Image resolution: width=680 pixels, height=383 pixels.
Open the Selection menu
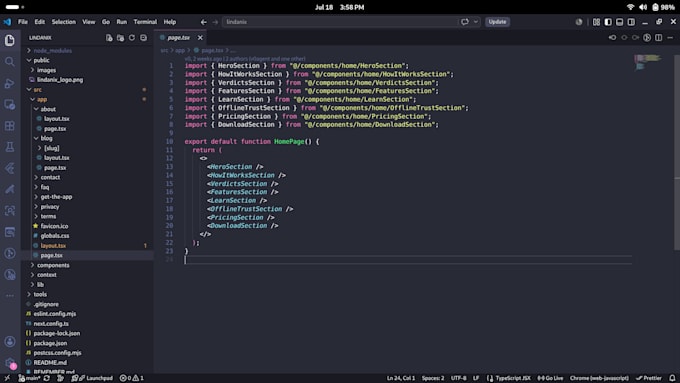[x=64, y=22]
